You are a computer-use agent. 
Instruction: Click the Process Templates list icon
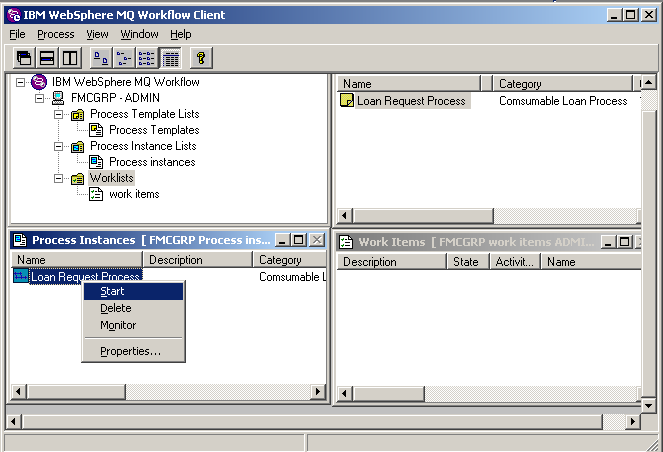coord(96,130)
